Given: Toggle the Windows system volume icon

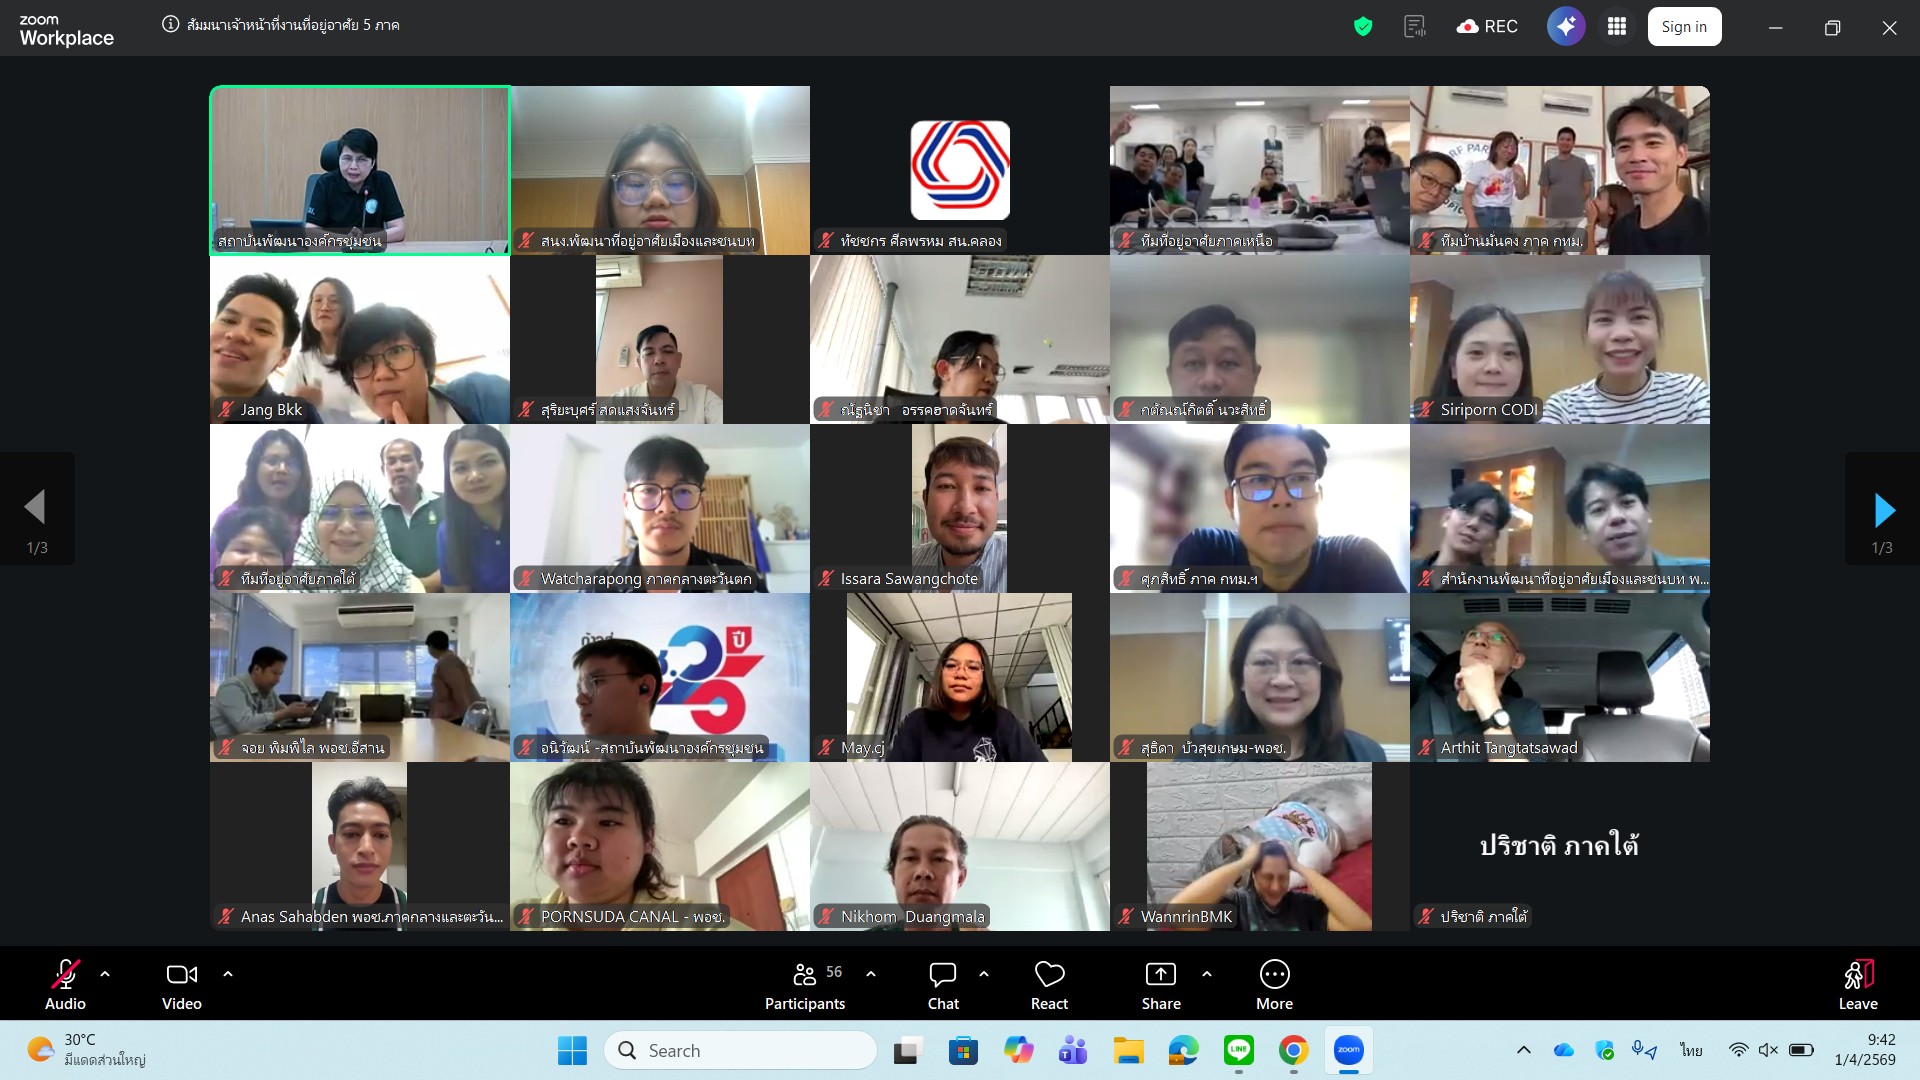Looking at the screenshot, I should click(x=1768, y=1050).
